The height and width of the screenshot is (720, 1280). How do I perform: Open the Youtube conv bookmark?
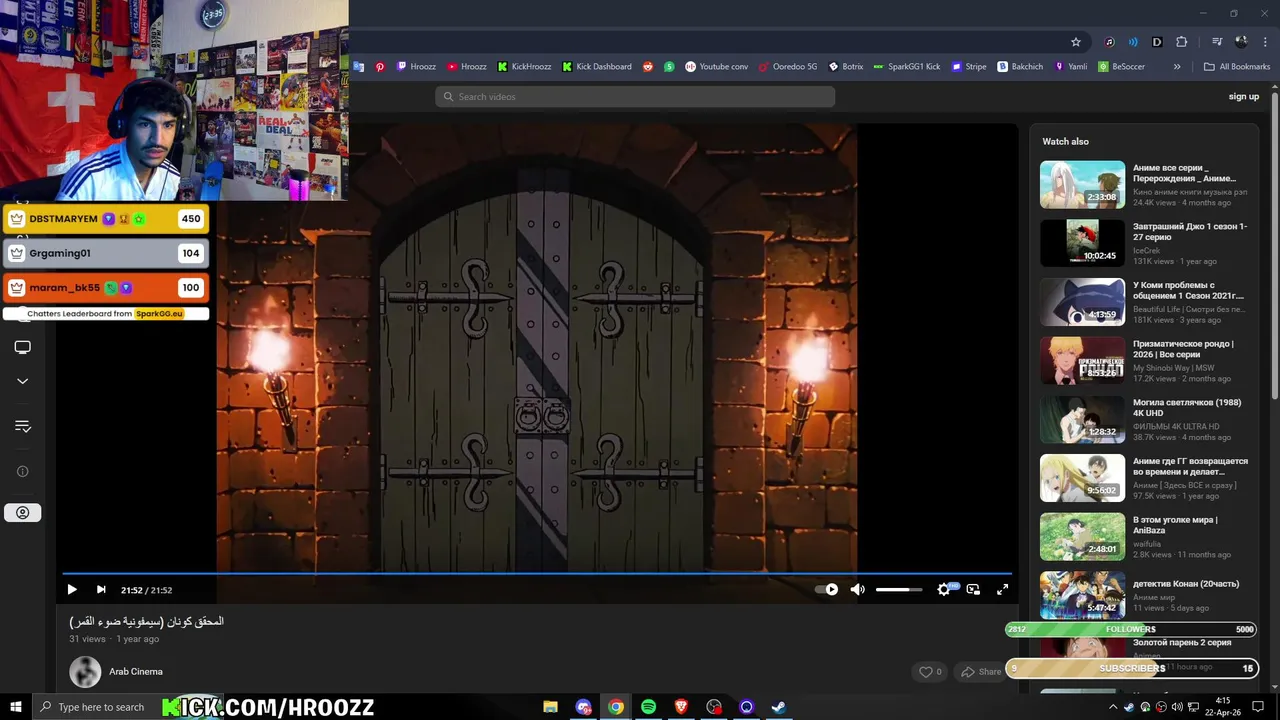tap(716, 67)
